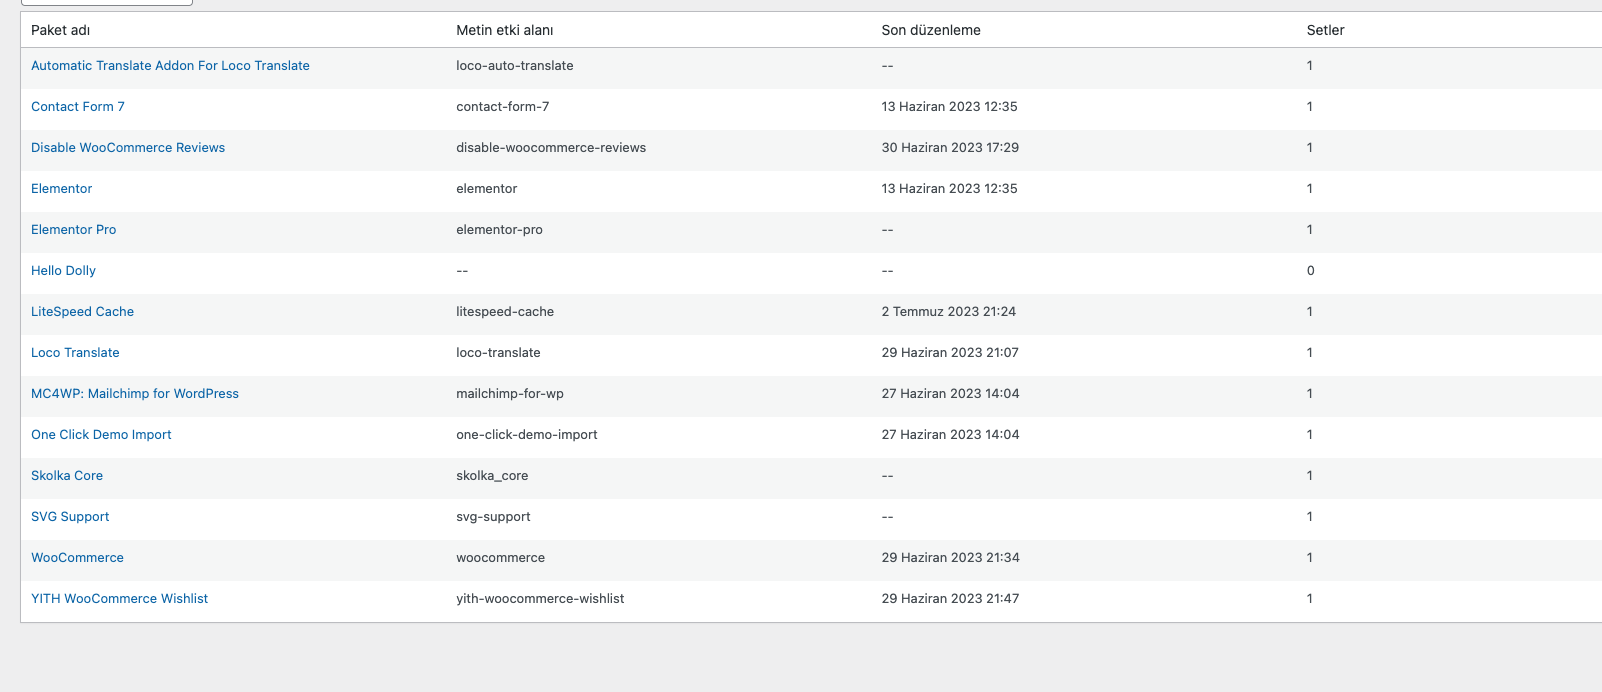Click the yith-woocommerce-wishlist text domain cell
Image resolution: width=1602 pixels, height=692 pixels.
pyautogui.click(x=540, y=599)
